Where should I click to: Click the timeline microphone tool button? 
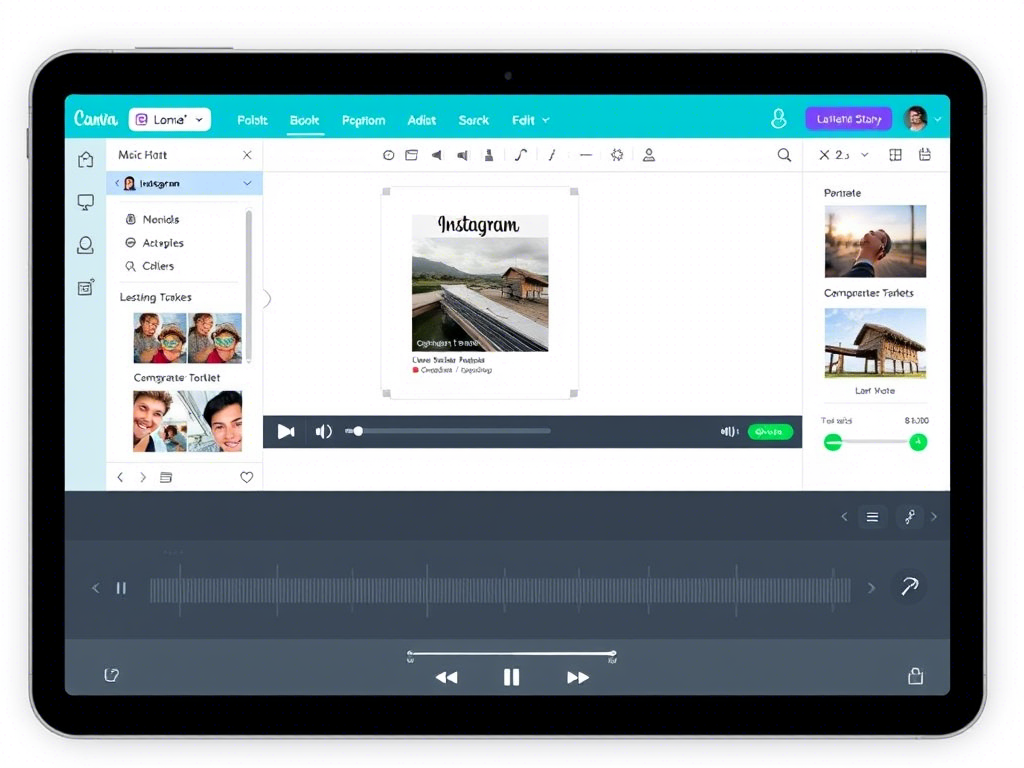(910, 517)
